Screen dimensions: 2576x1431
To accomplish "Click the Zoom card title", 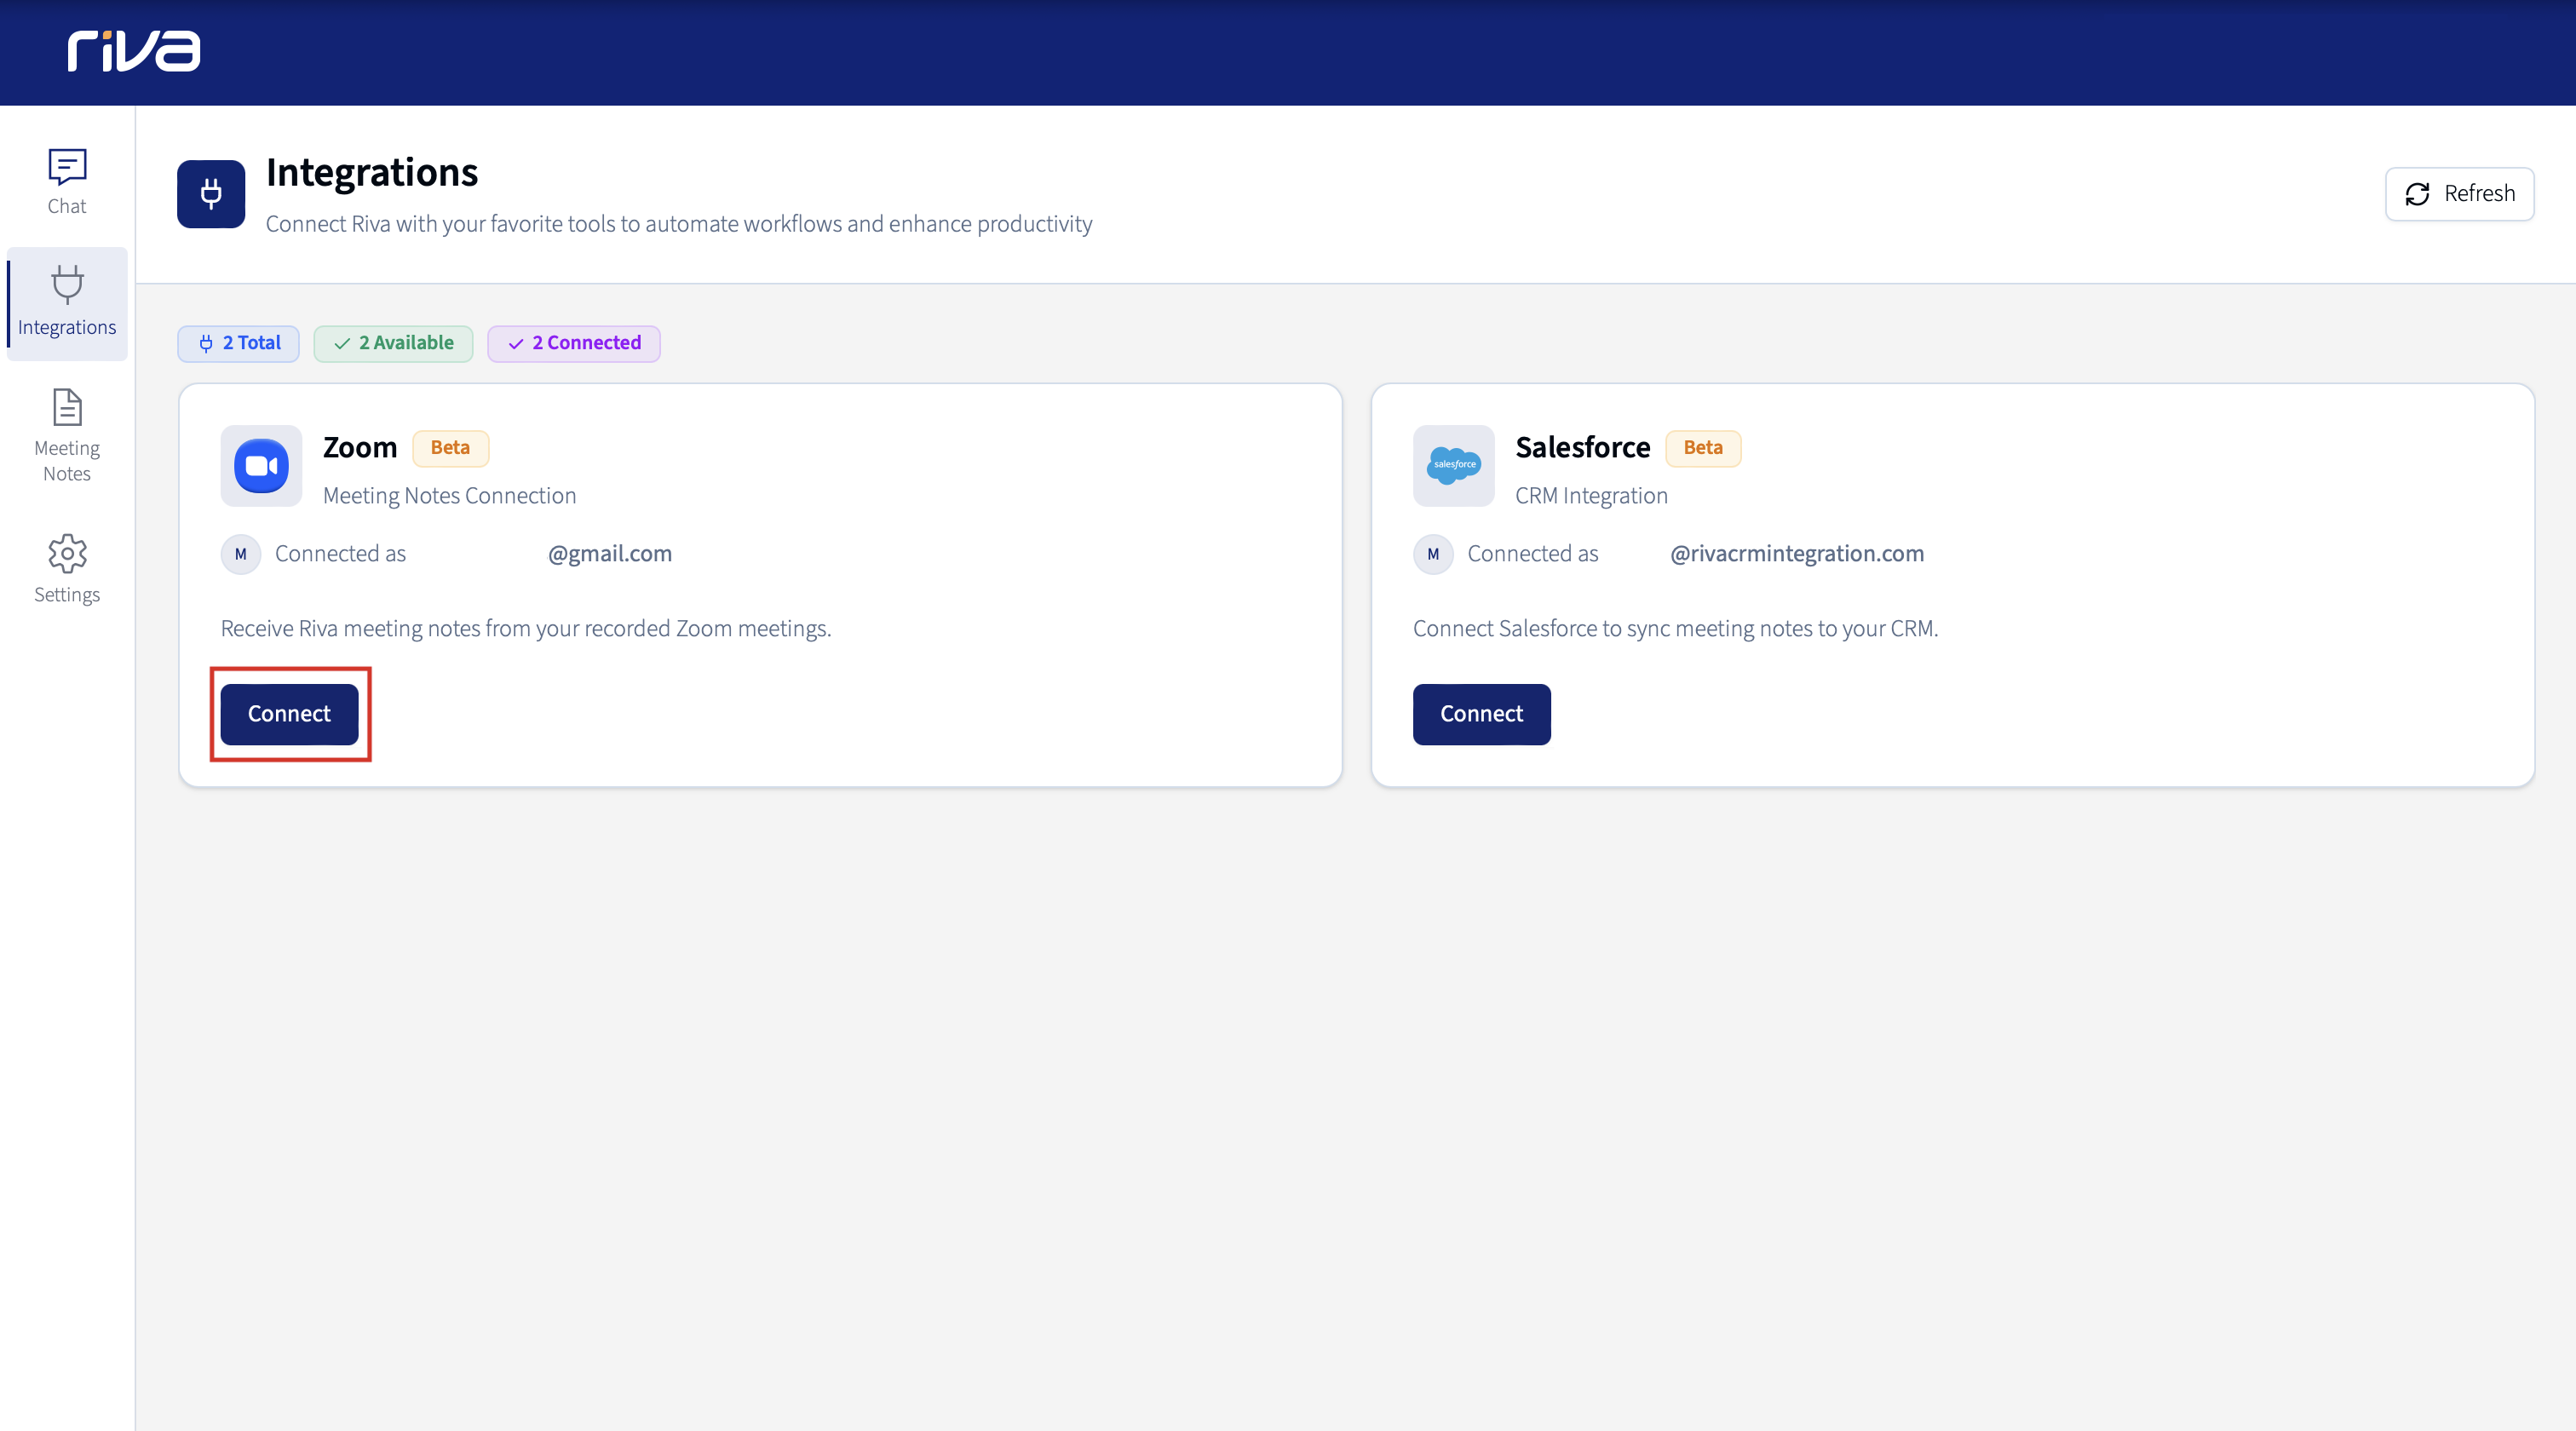I will [x=360, y=448].
